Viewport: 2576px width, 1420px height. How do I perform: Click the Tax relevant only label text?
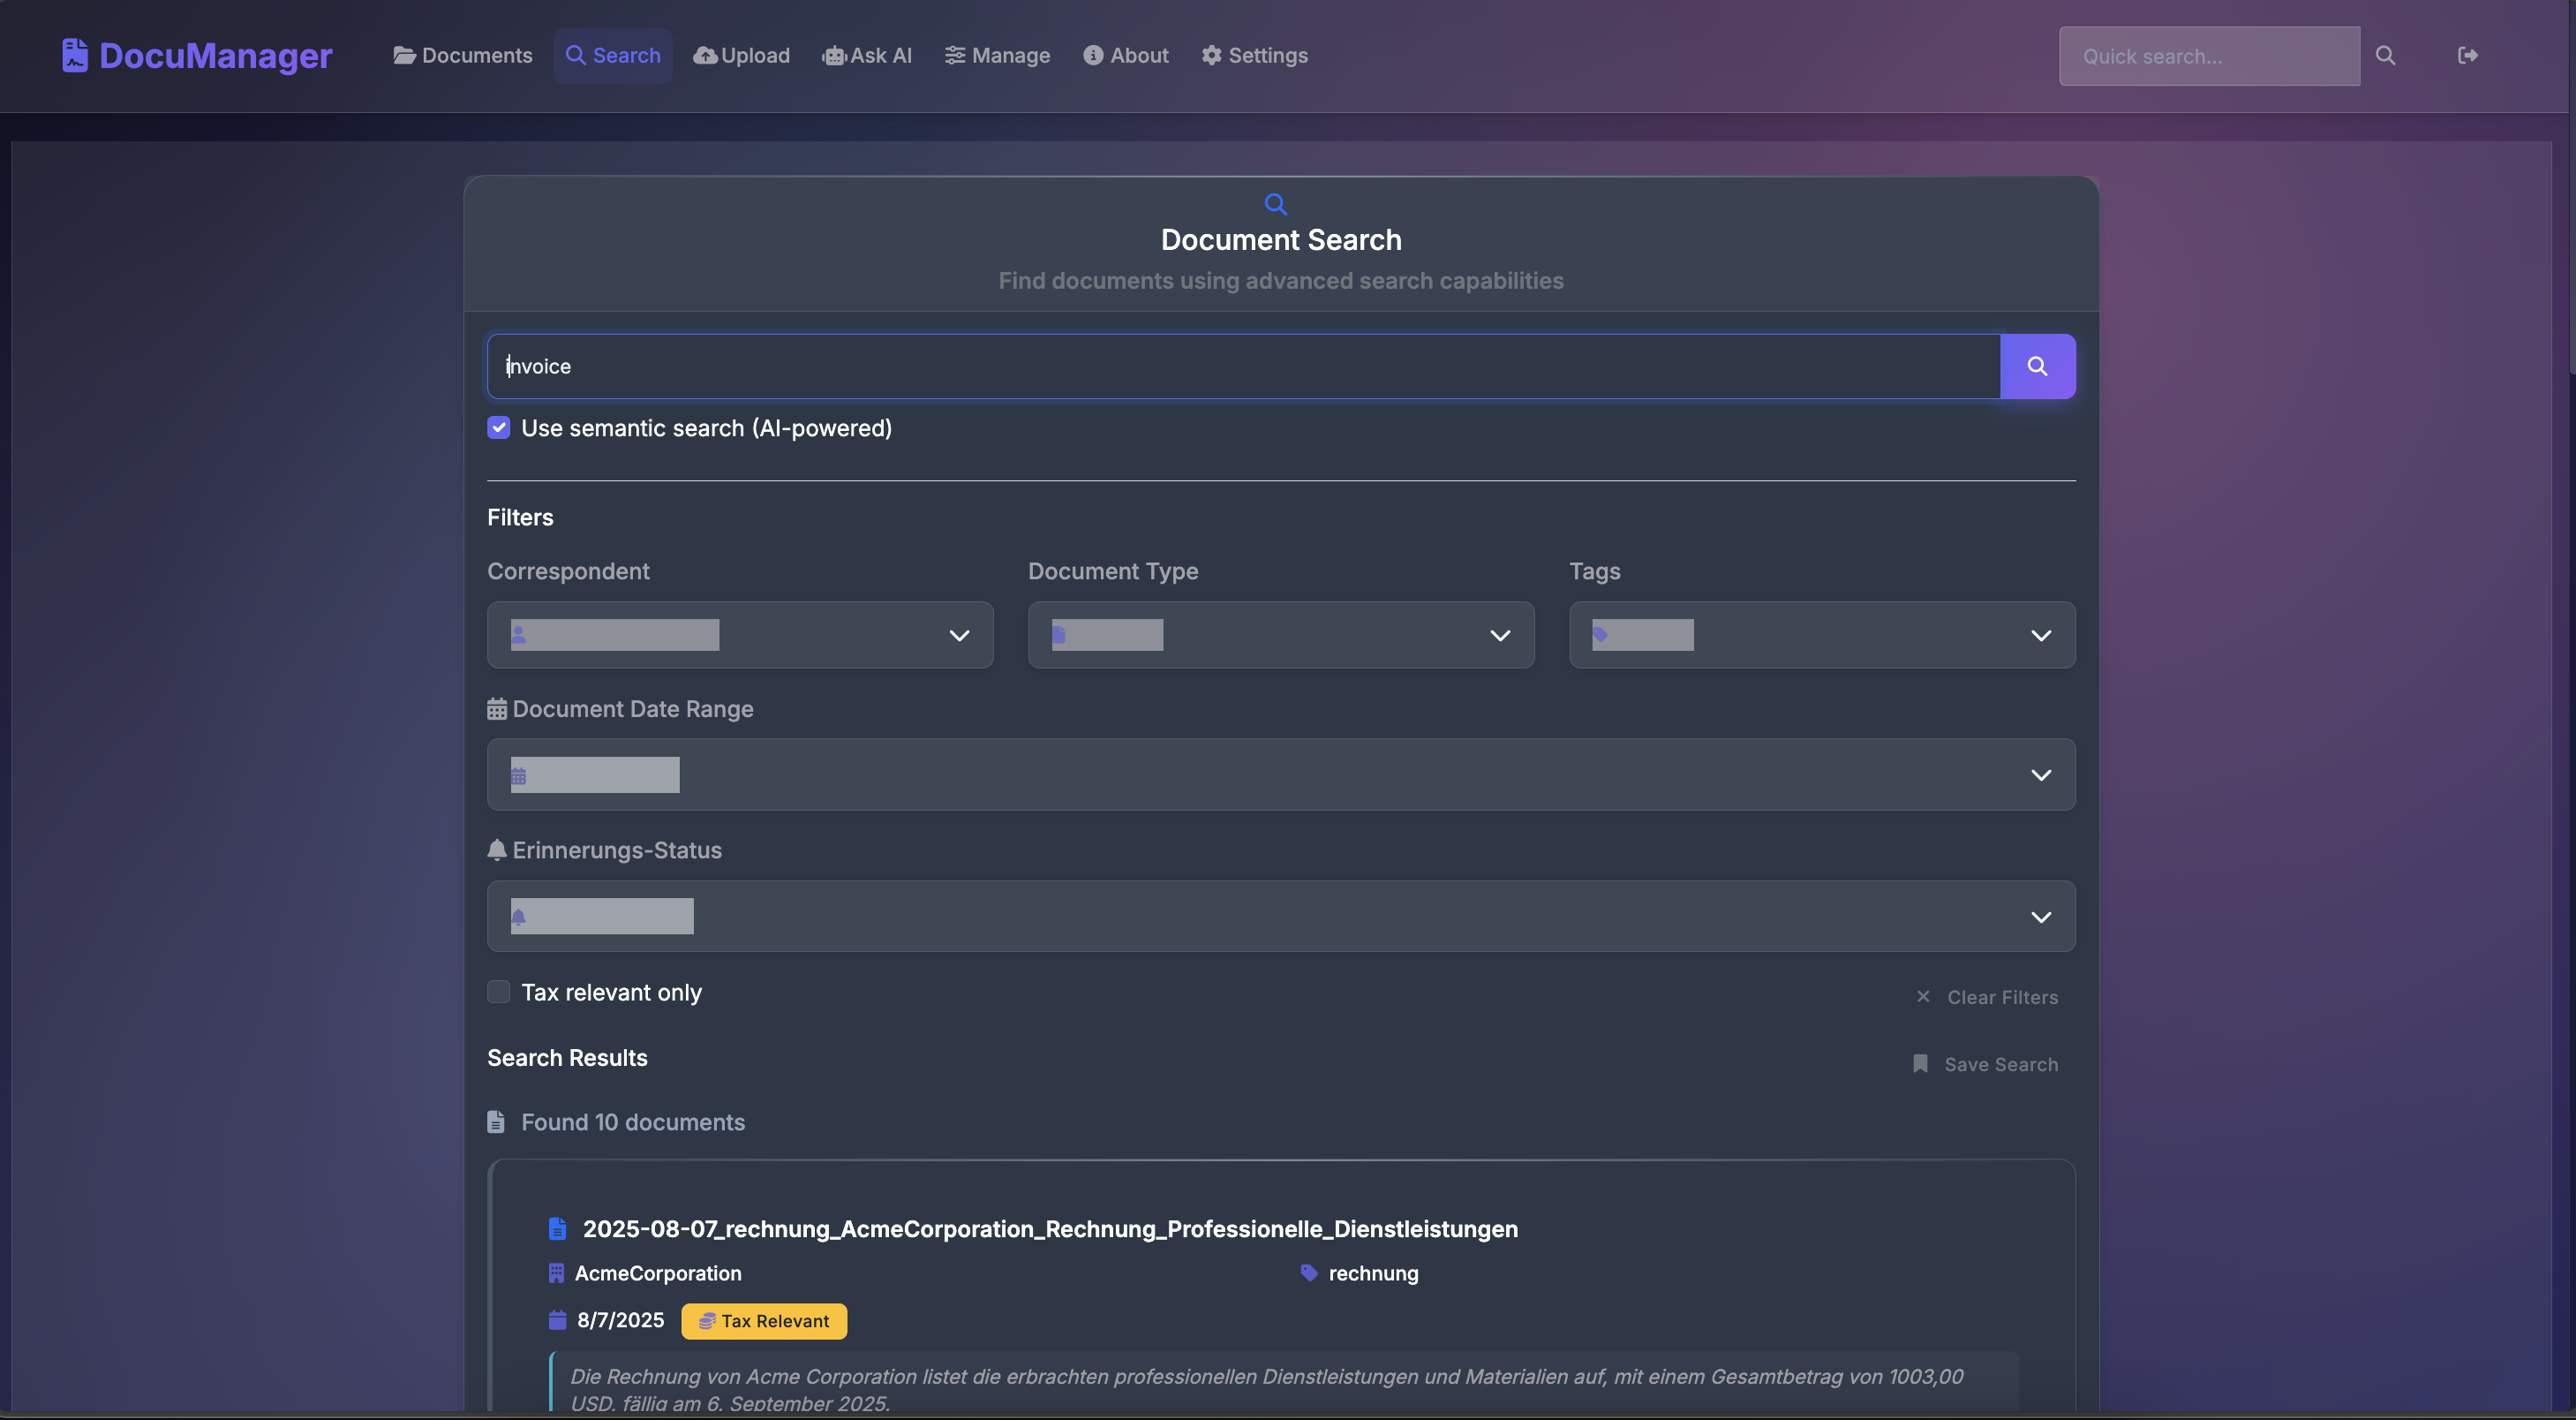(611, 992)
